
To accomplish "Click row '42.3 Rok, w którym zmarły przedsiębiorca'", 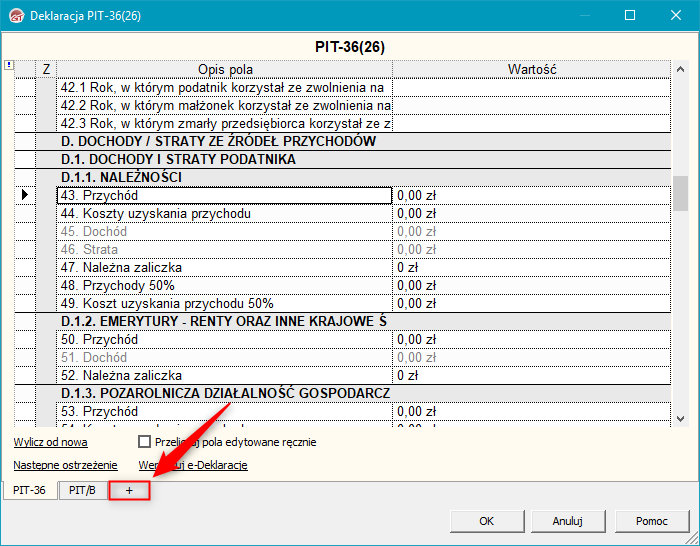I will (225, 124).
